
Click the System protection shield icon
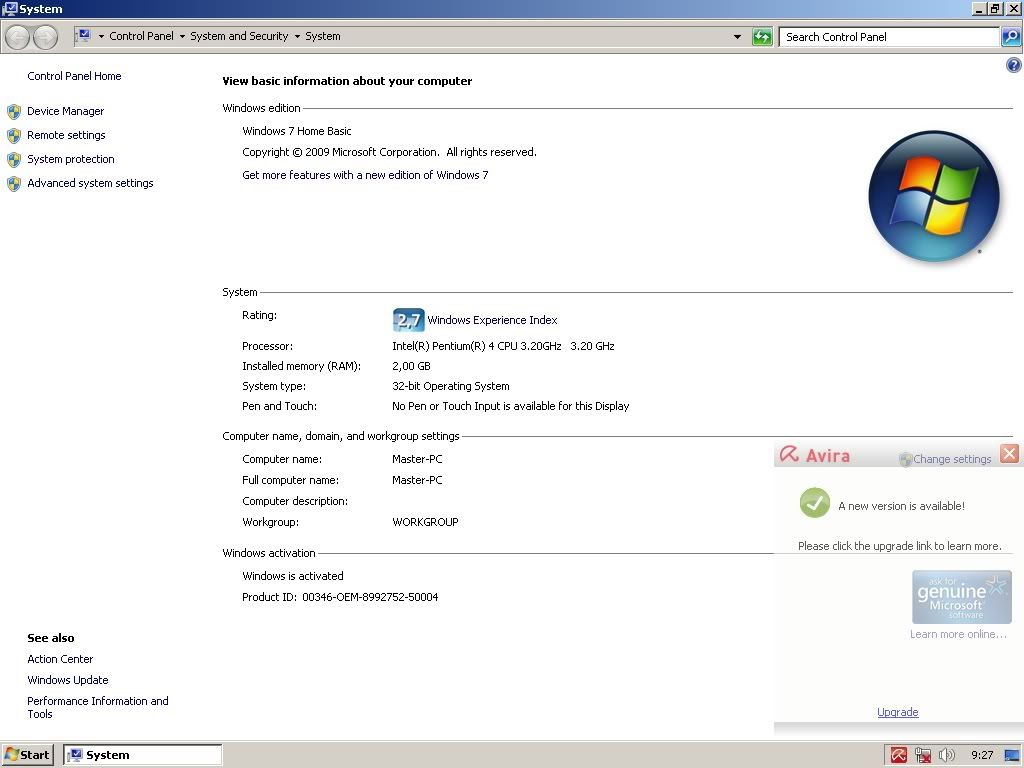(x=14, y=160)
